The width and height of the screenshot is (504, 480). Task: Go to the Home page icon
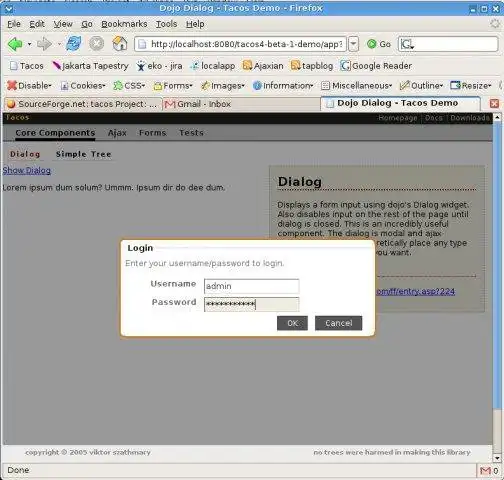[119, 44]
